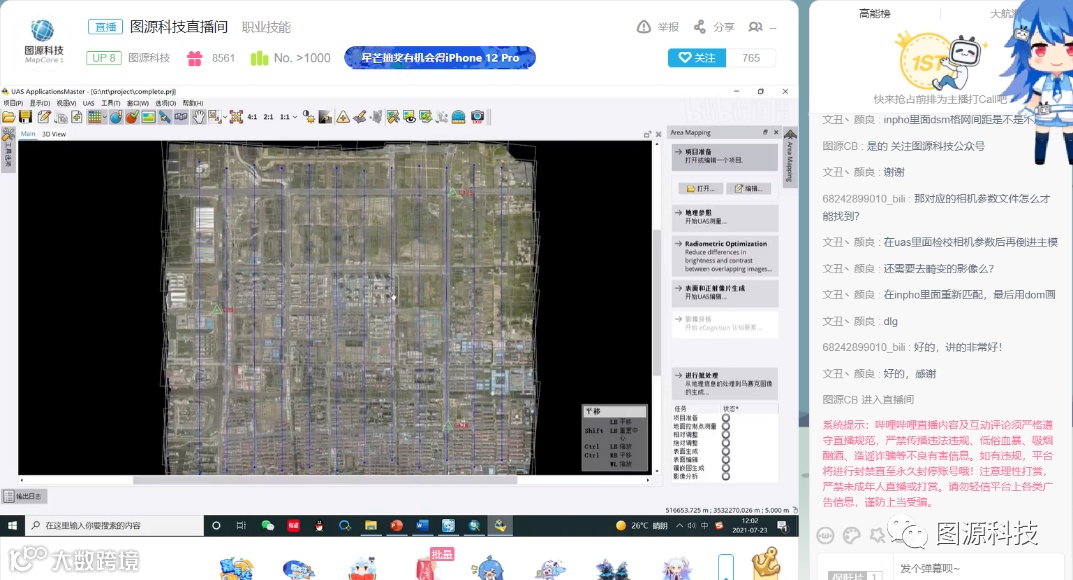1073x580 pixels.
Task: Click the blue dome toolbar icon
Action: (x=458, y=117)
